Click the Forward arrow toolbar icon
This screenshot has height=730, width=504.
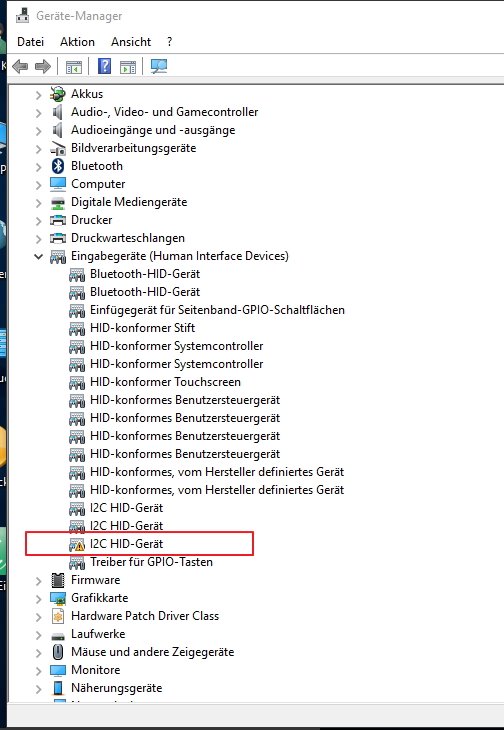43,67
